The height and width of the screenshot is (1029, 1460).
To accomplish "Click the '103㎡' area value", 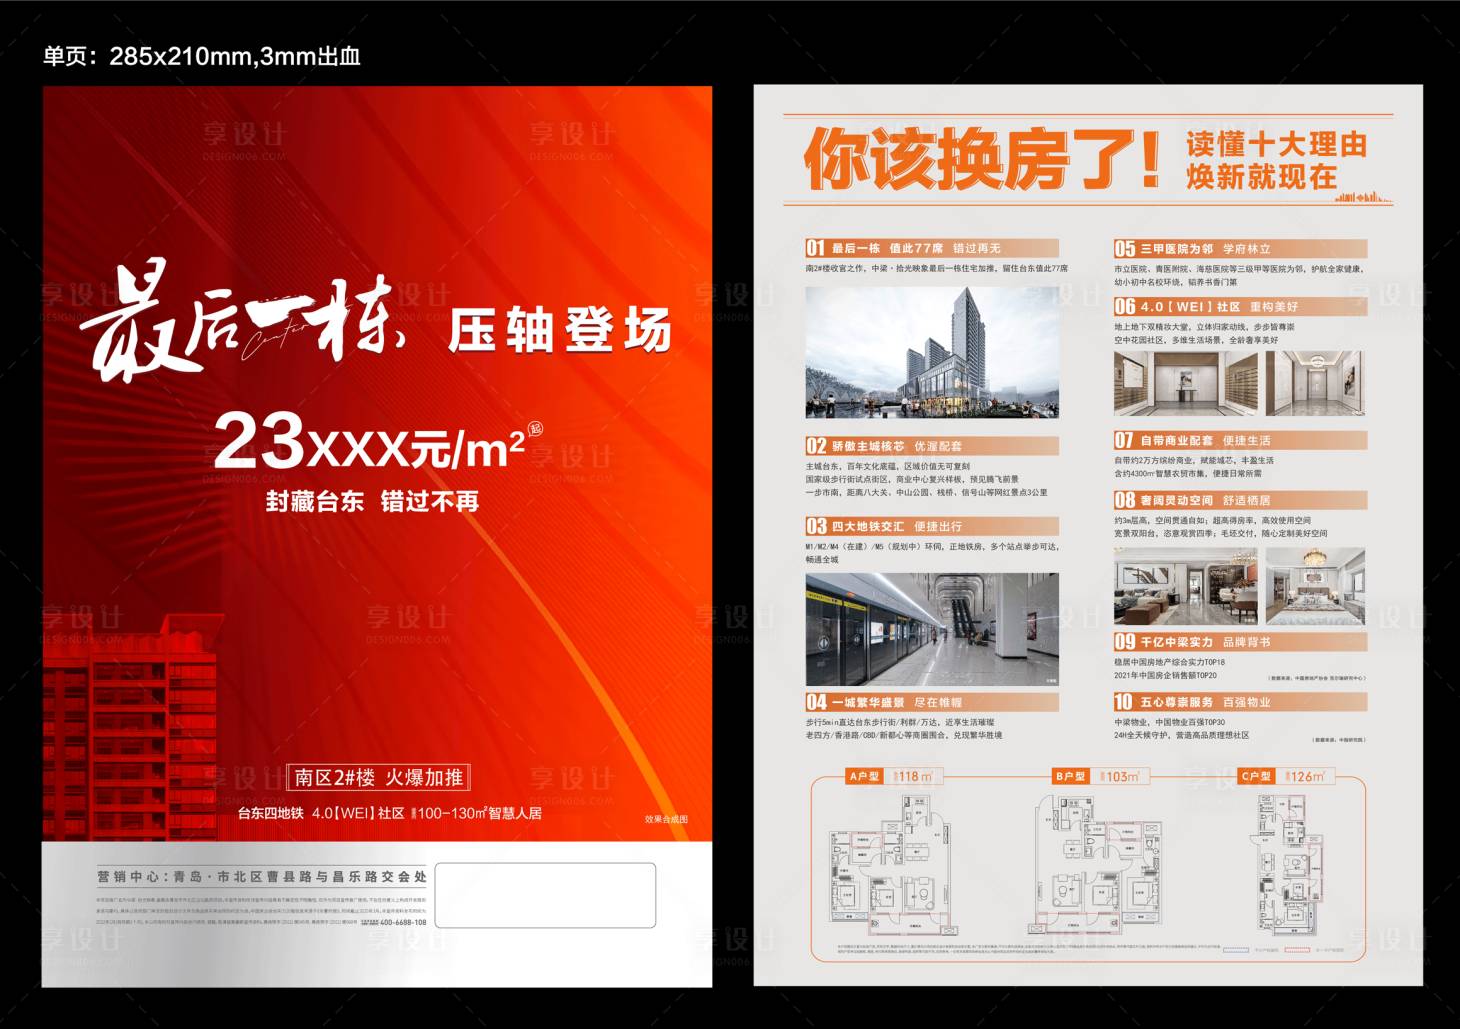I will 1121,776.
